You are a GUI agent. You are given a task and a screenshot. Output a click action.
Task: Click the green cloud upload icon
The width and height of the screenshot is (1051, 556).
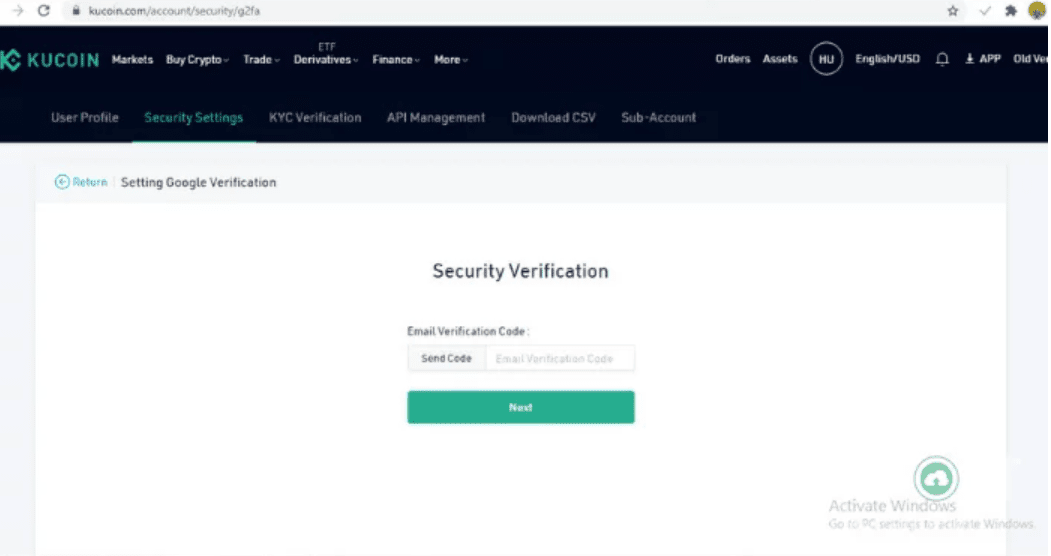tap(936, 480)
